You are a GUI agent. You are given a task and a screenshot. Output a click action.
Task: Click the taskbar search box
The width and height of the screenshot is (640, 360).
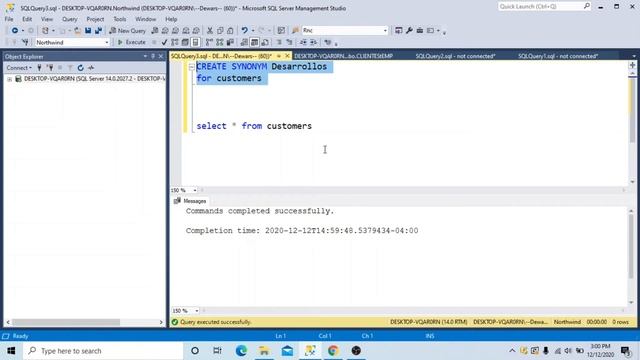click(103, 351)
